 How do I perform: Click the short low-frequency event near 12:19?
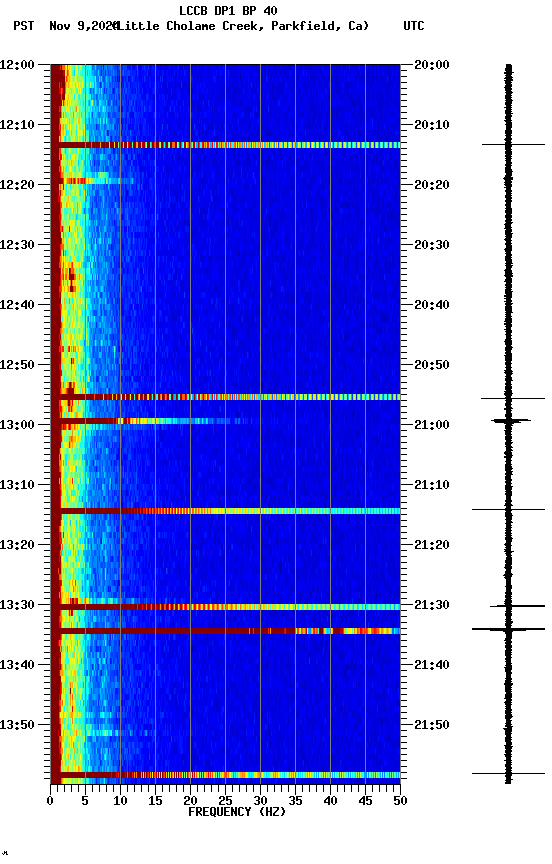93,181
